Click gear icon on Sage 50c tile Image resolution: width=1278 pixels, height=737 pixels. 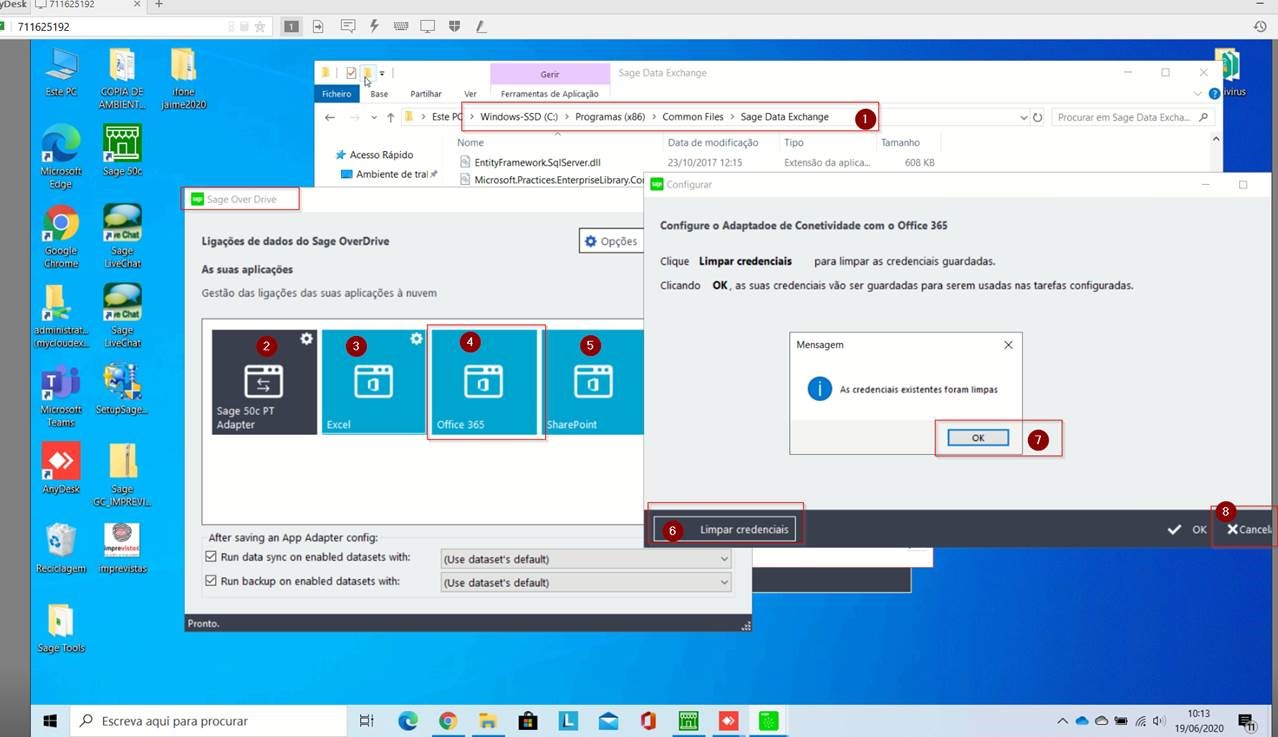(307, 340)
